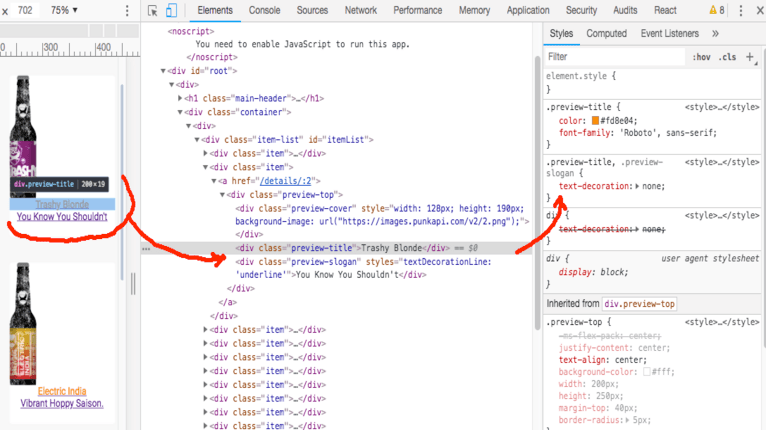Click the three-dot gutter on selected row
The width and height of the screenshot is (766, 430).
[148, 248]
